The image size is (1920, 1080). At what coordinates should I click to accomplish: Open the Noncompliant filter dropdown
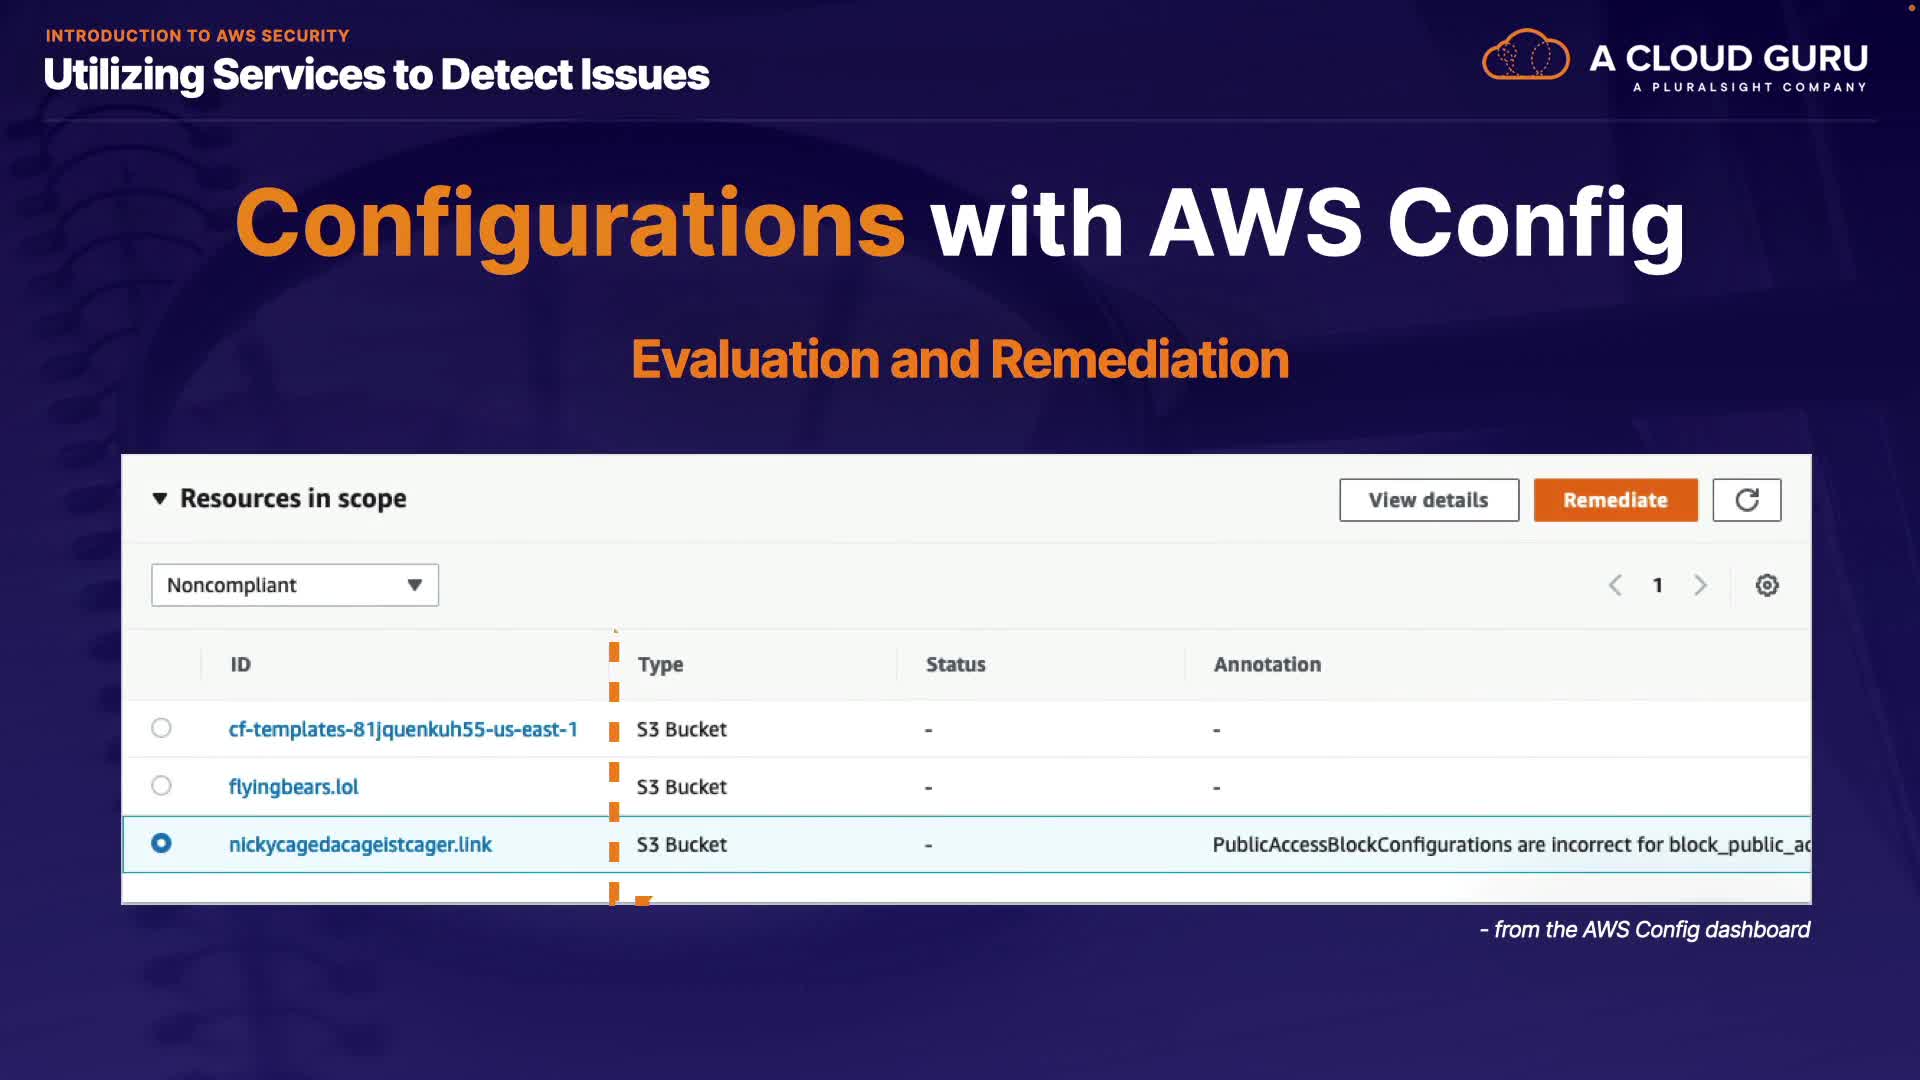click(294, 585)
